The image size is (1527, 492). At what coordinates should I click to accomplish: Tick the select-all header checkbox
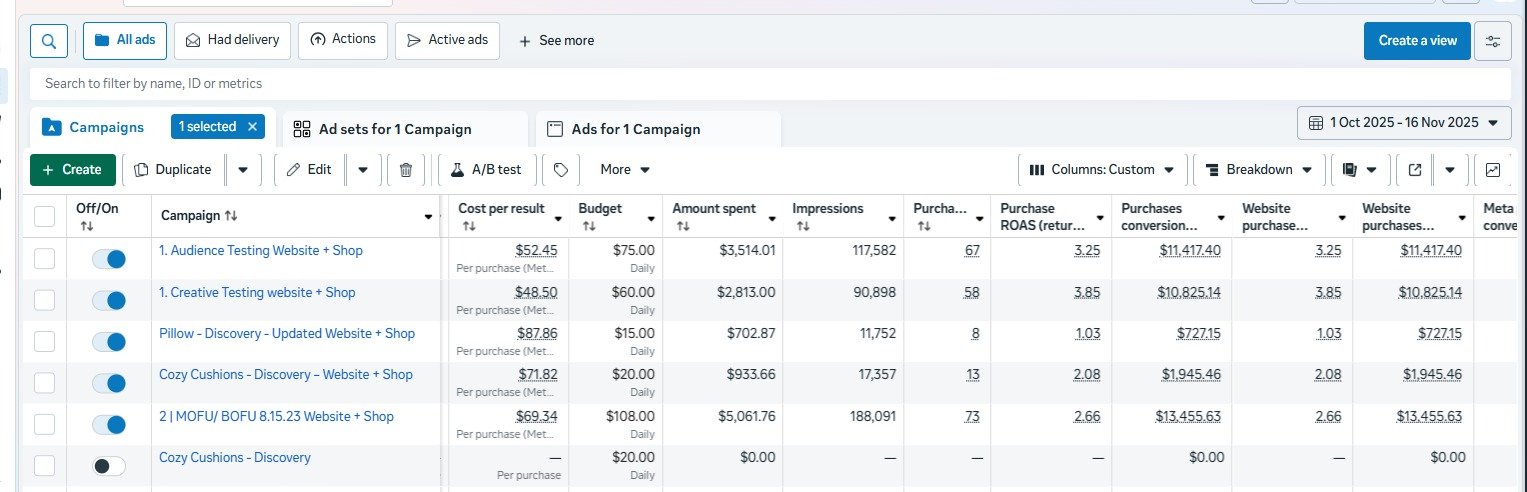[x=45, y=216]
